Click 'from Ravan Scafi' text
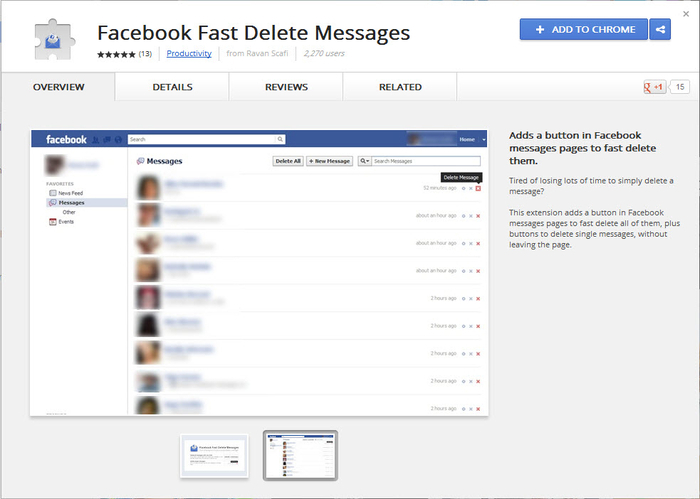The height and width of the screenshot is (499, 700). 257,54
